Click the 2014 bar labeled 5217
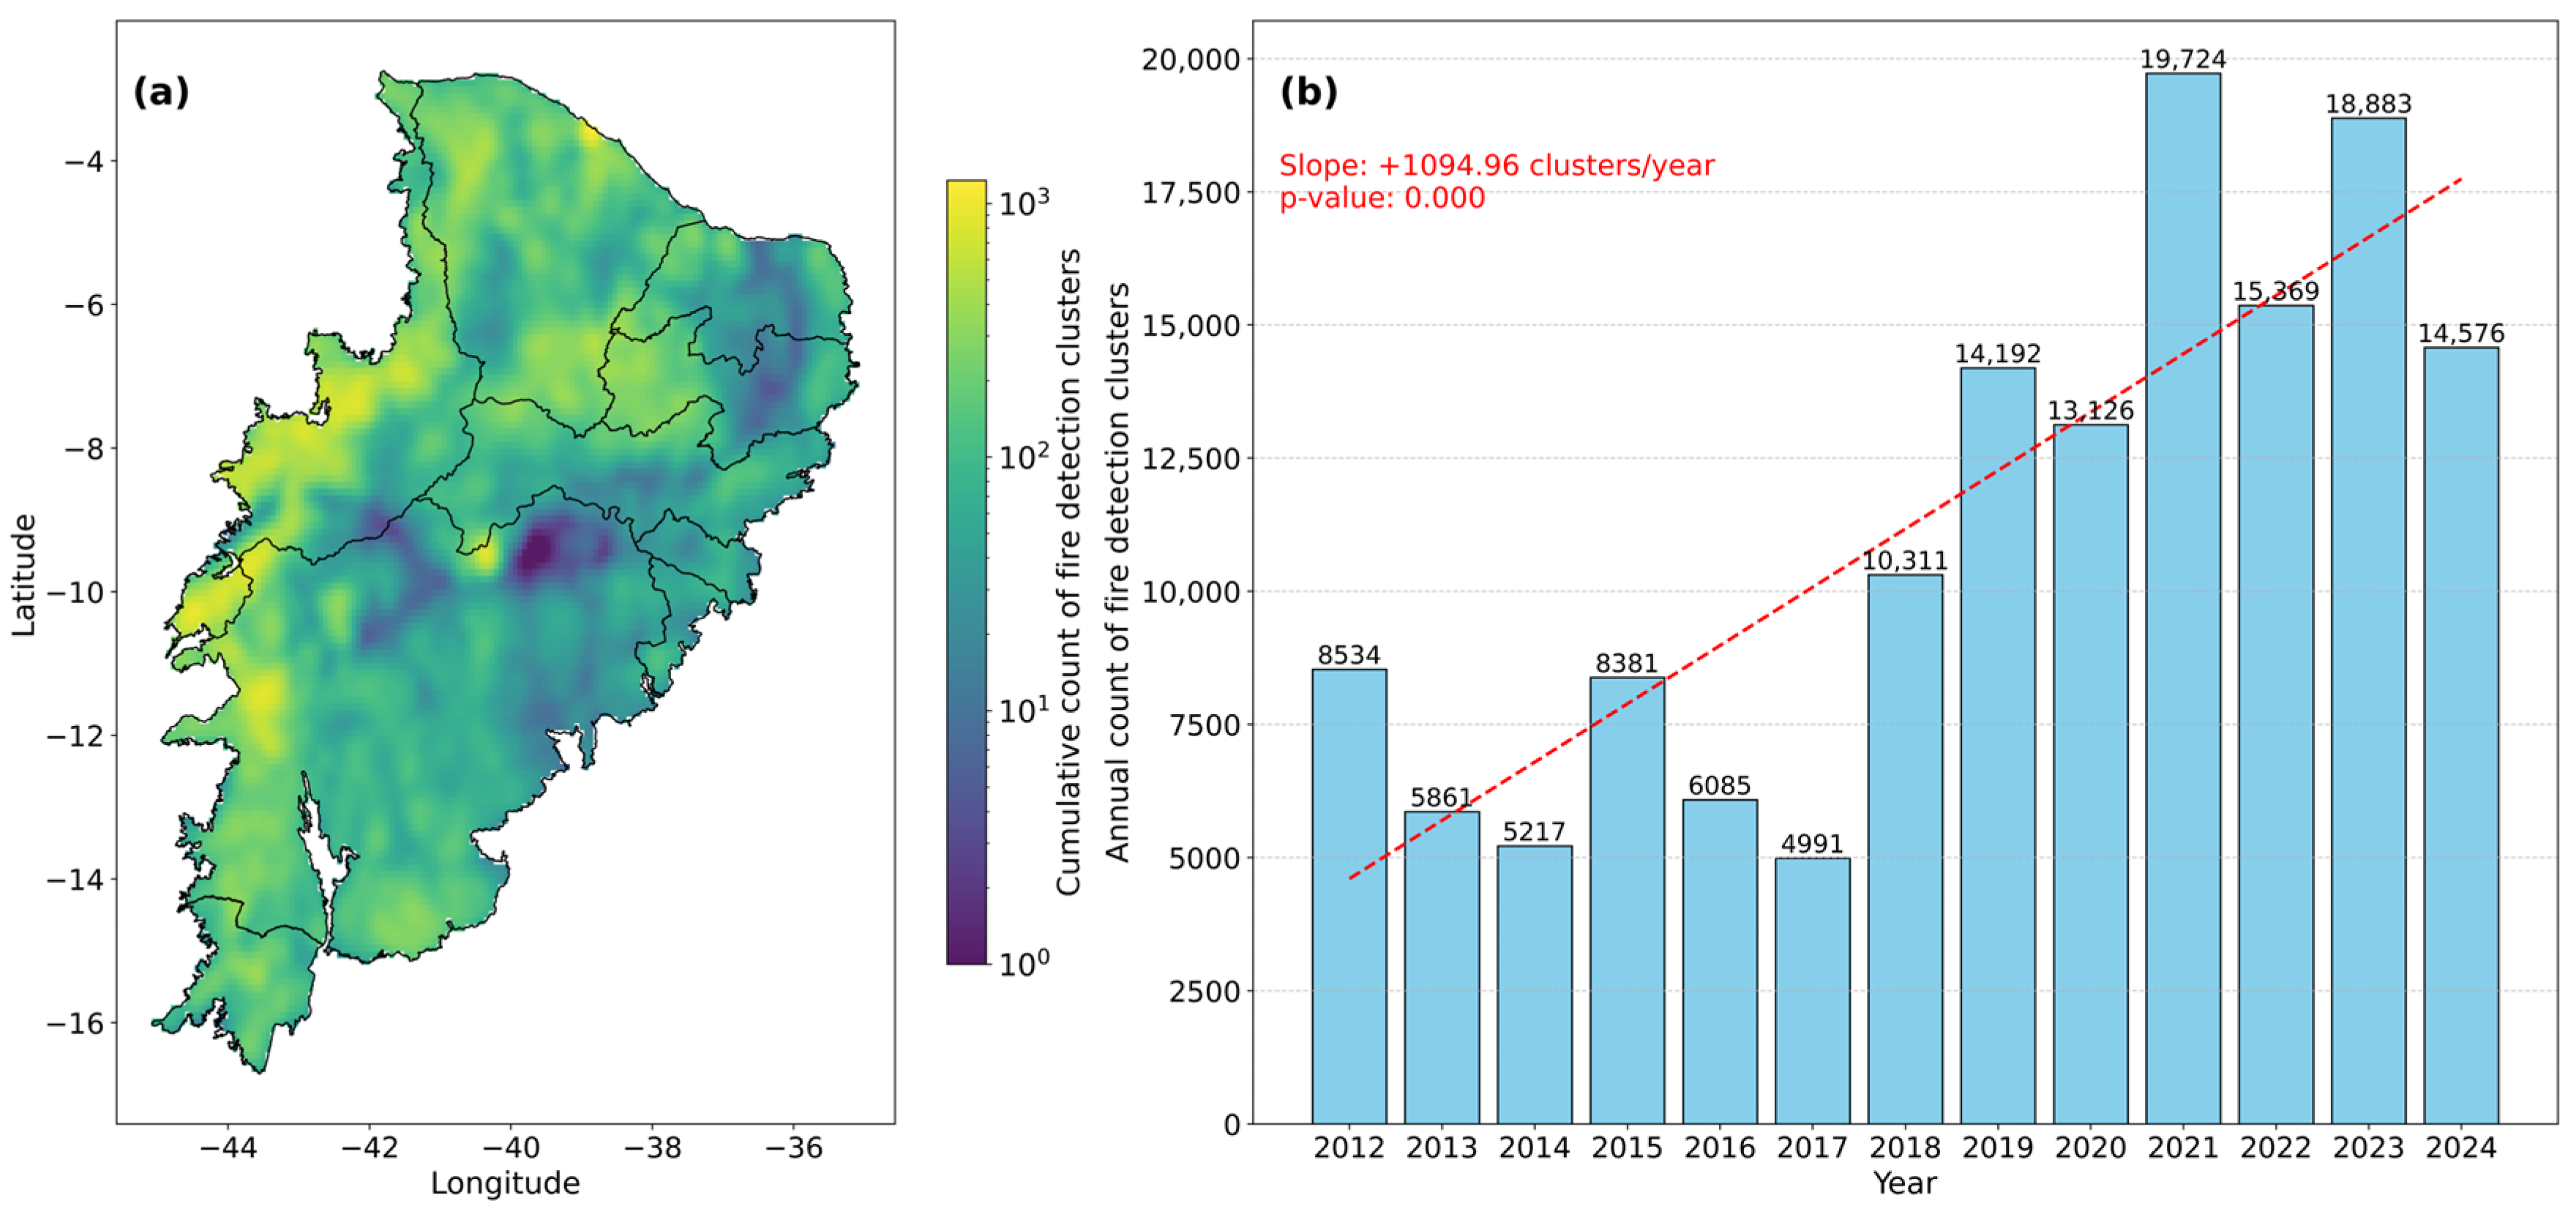Screen dimensions: 2576x1206 pos(1534,985)
